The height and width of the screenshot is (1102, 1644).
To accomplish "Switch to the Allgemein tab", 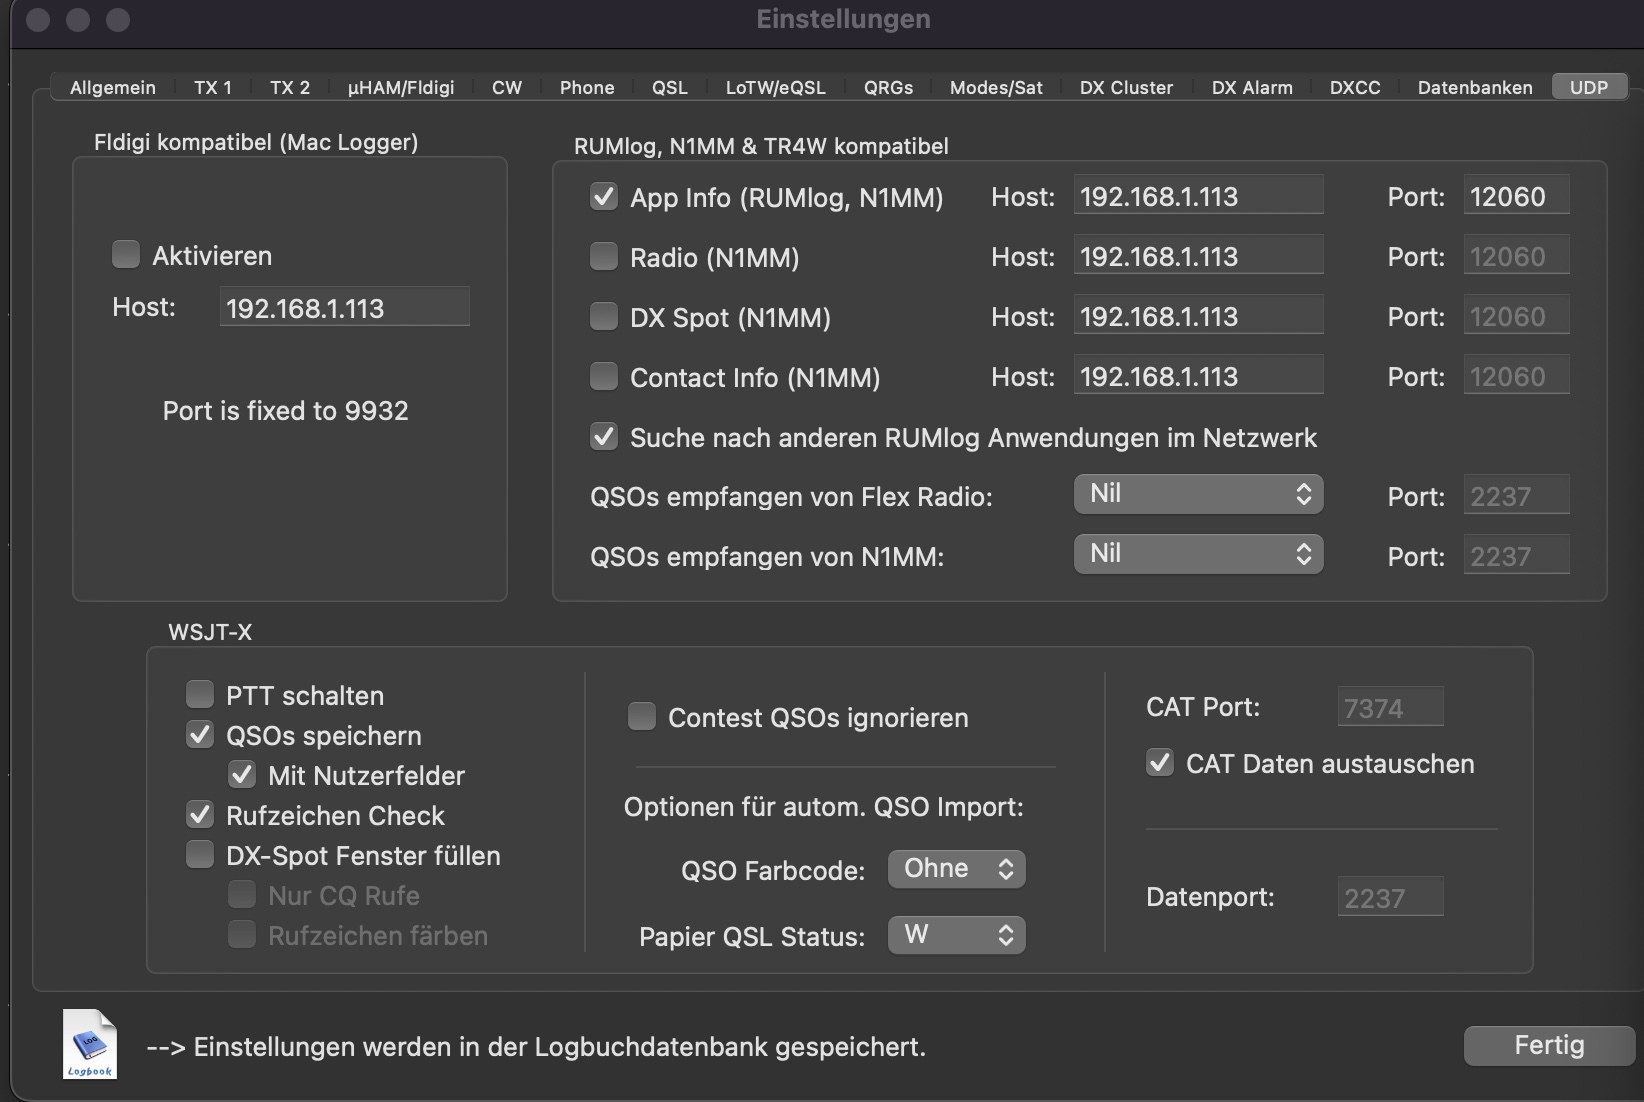I will tap(113, 87).
